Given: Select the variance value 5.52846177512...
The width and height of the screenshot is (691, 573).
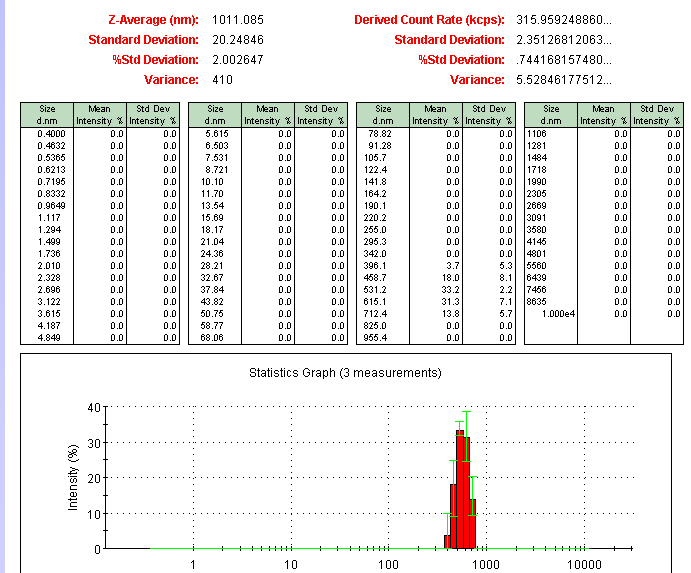Looking at the screenshot, I should (564, 80).
